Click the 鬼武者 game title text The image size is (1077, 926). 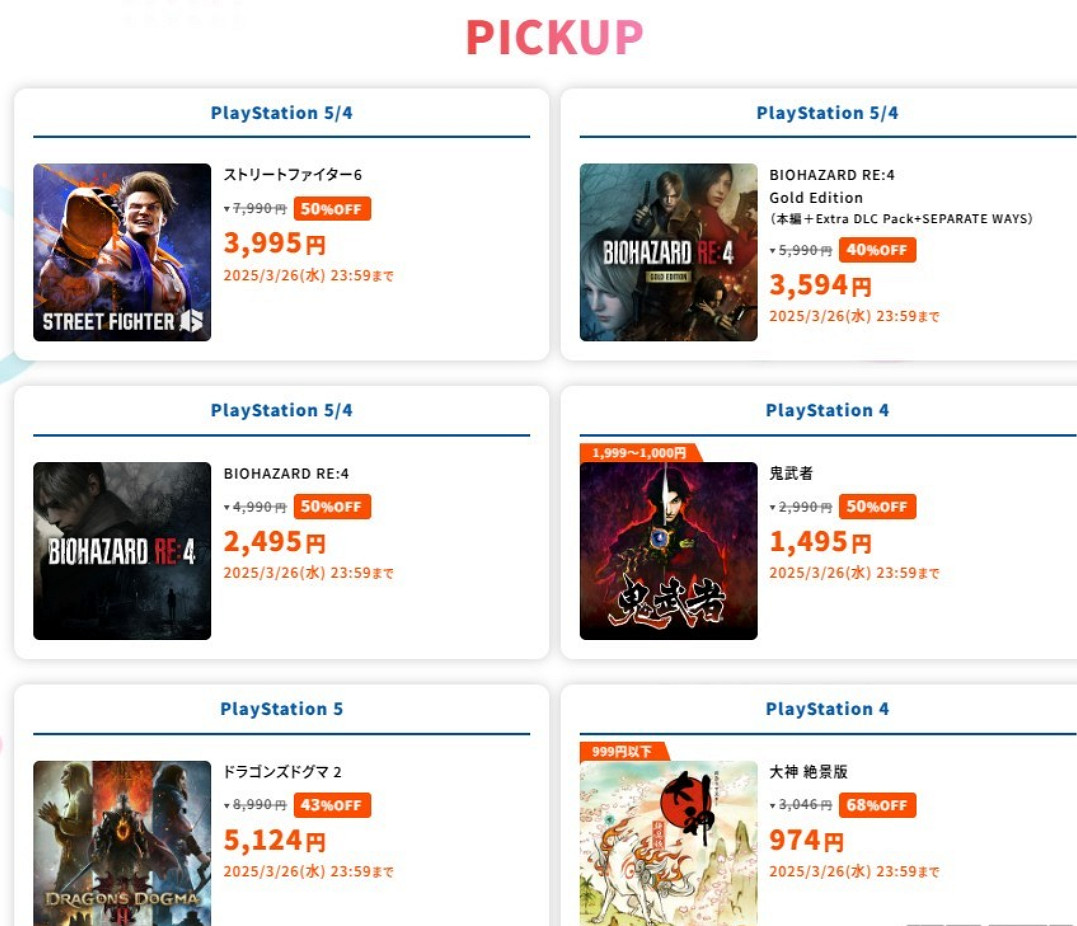coord(791,473)
